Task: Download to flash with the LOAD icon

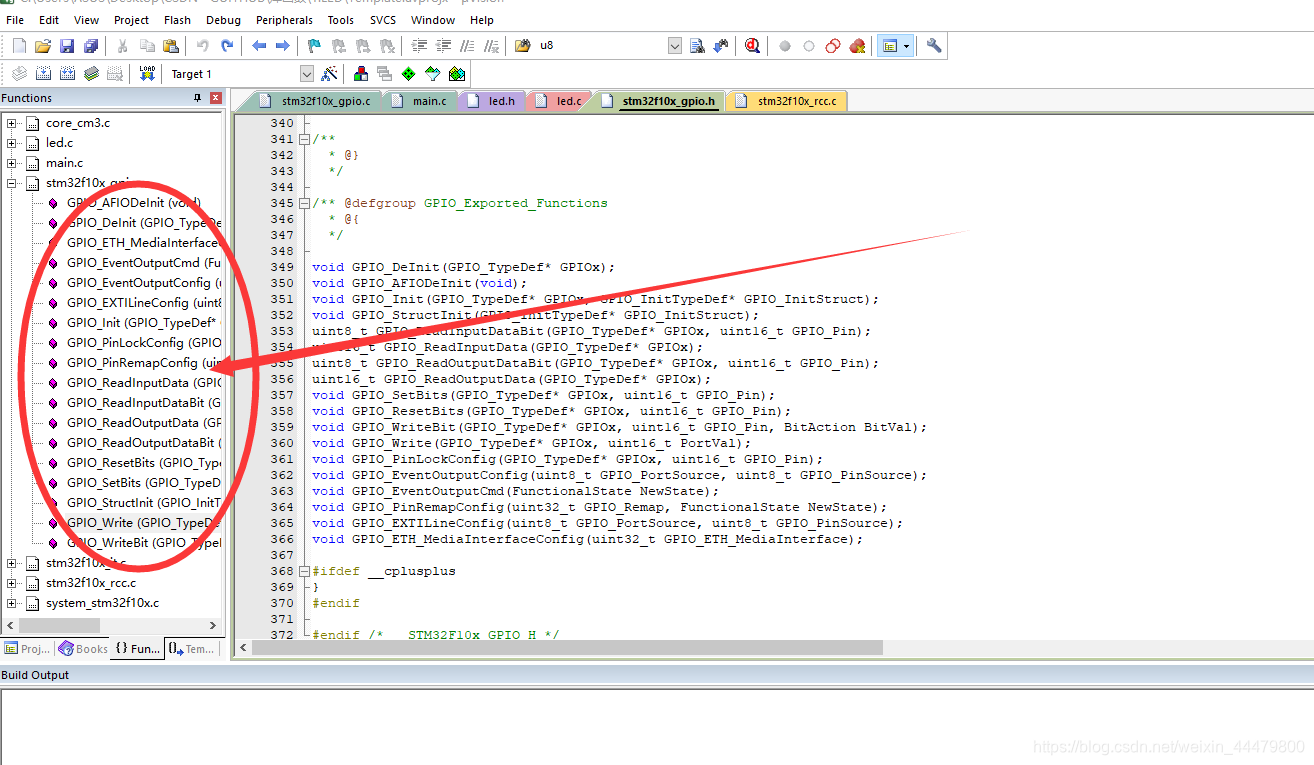Action: (147, 74)
